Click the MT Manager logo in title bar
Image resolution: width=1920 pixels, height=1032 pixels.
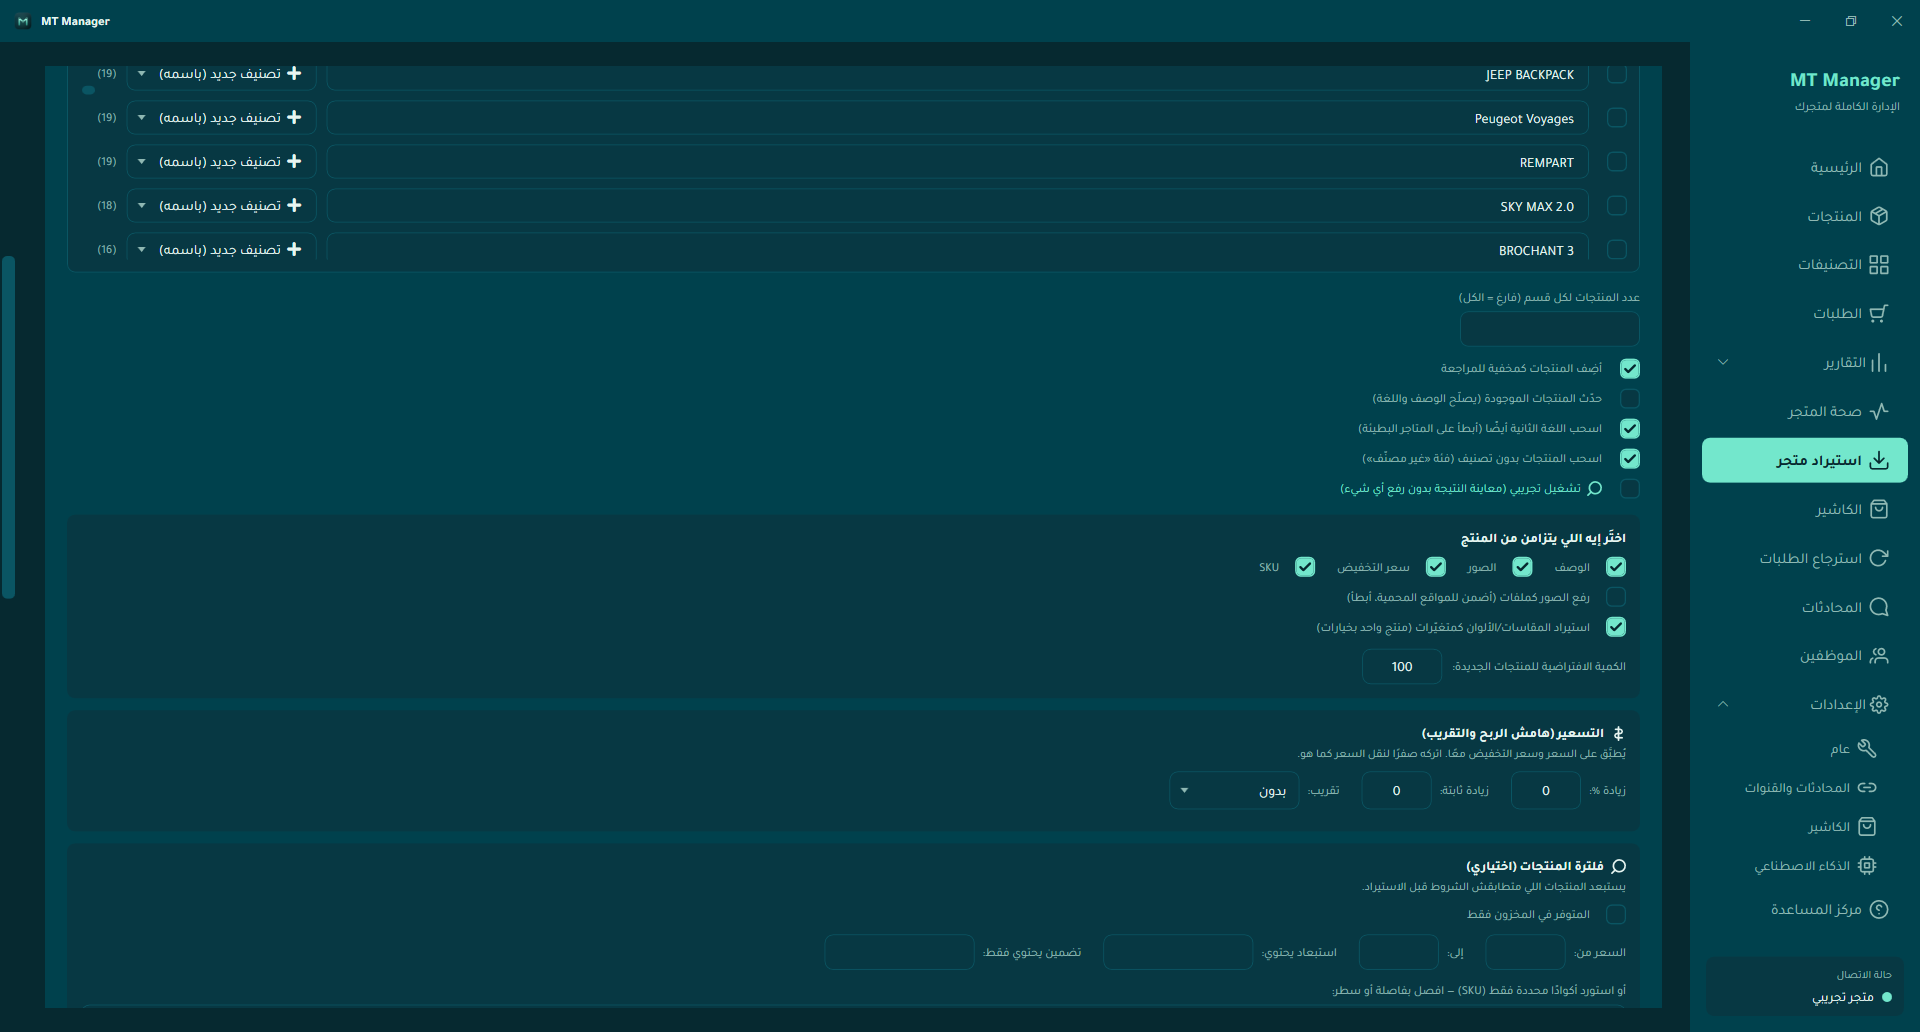(23, 21)
